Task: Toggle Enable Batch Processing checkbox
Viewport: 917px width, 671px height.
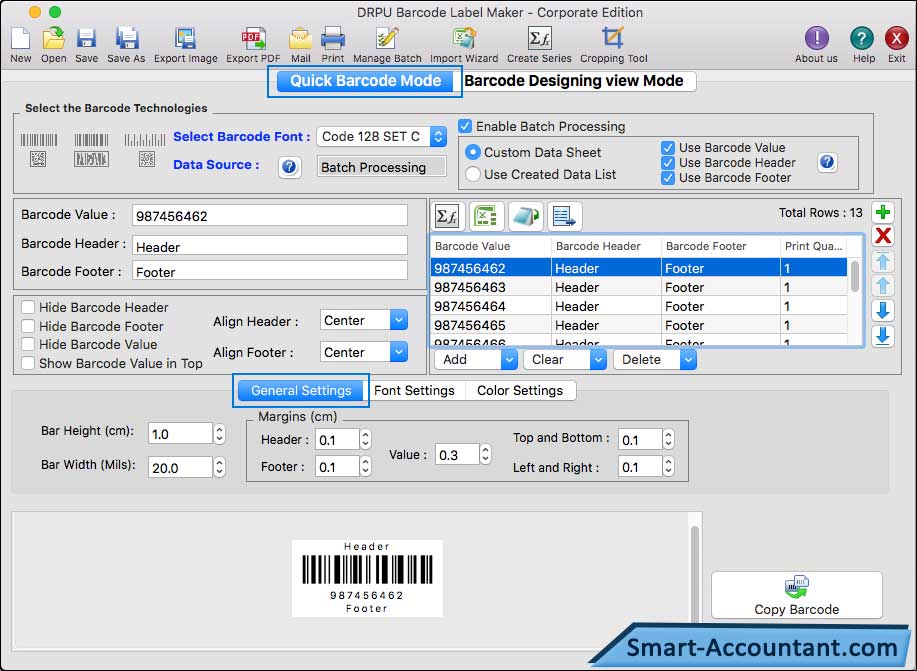Action: point(466,126)
